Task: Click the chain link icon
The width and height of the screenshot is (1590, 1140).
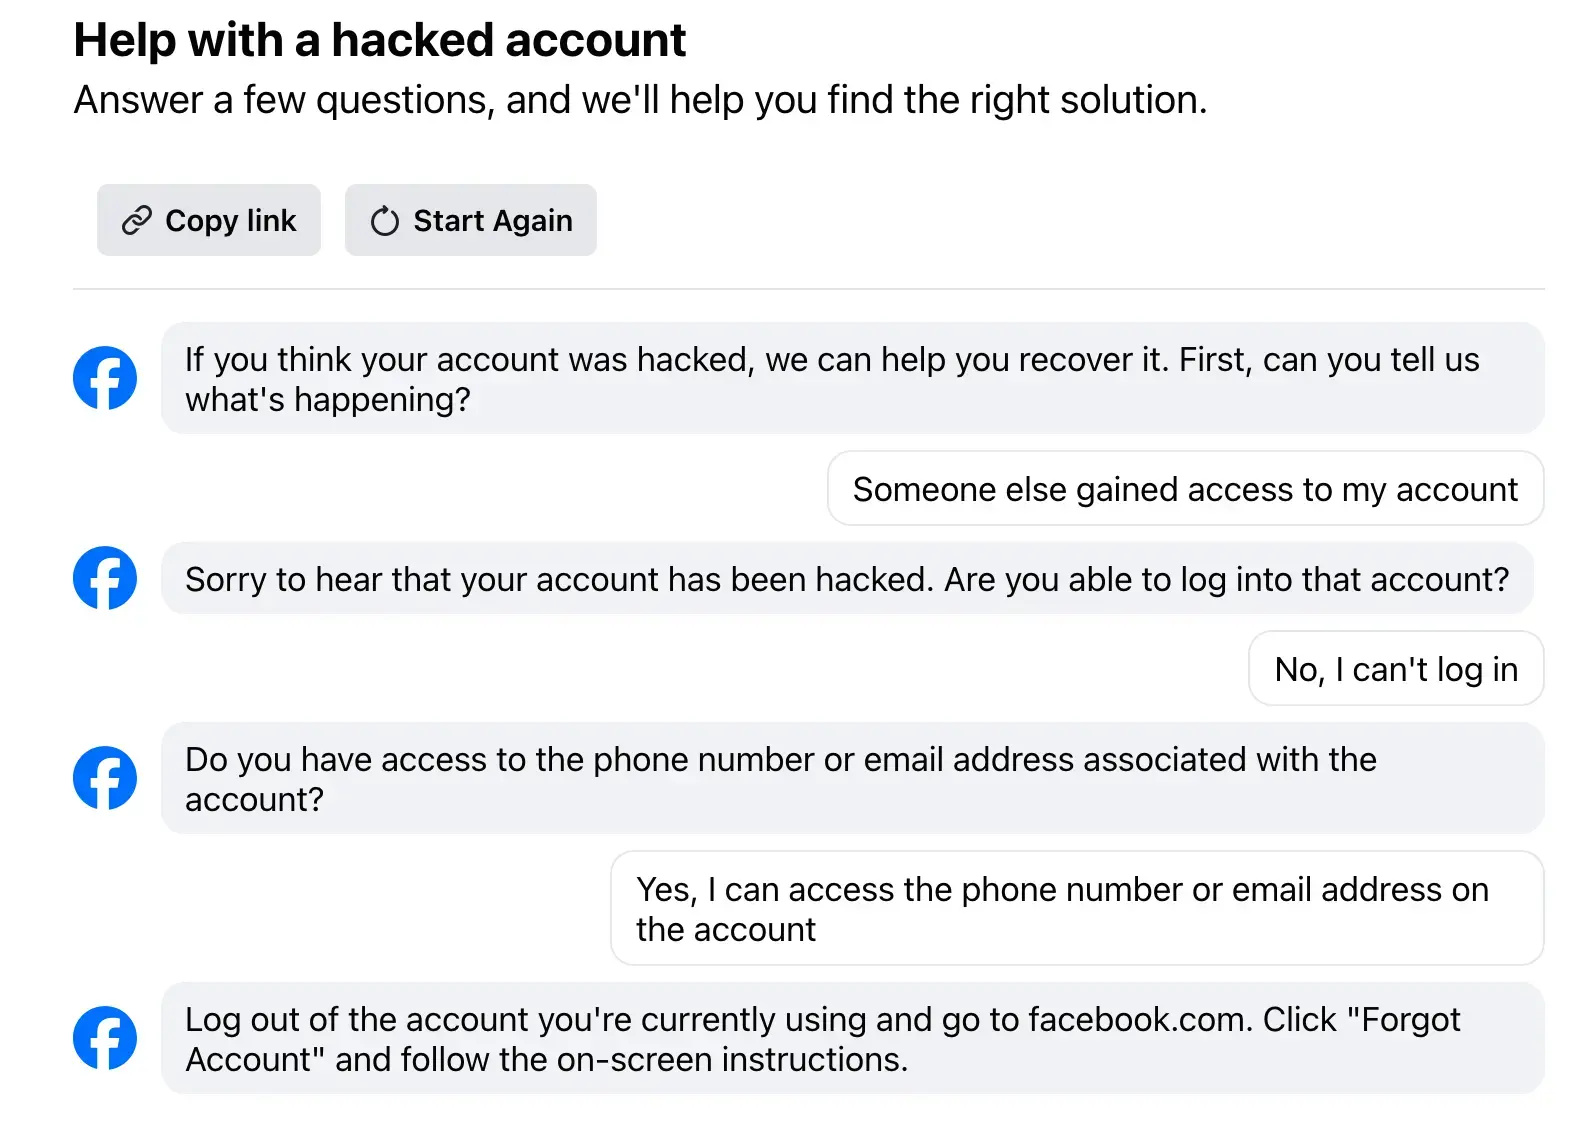Action: point(136,220)
